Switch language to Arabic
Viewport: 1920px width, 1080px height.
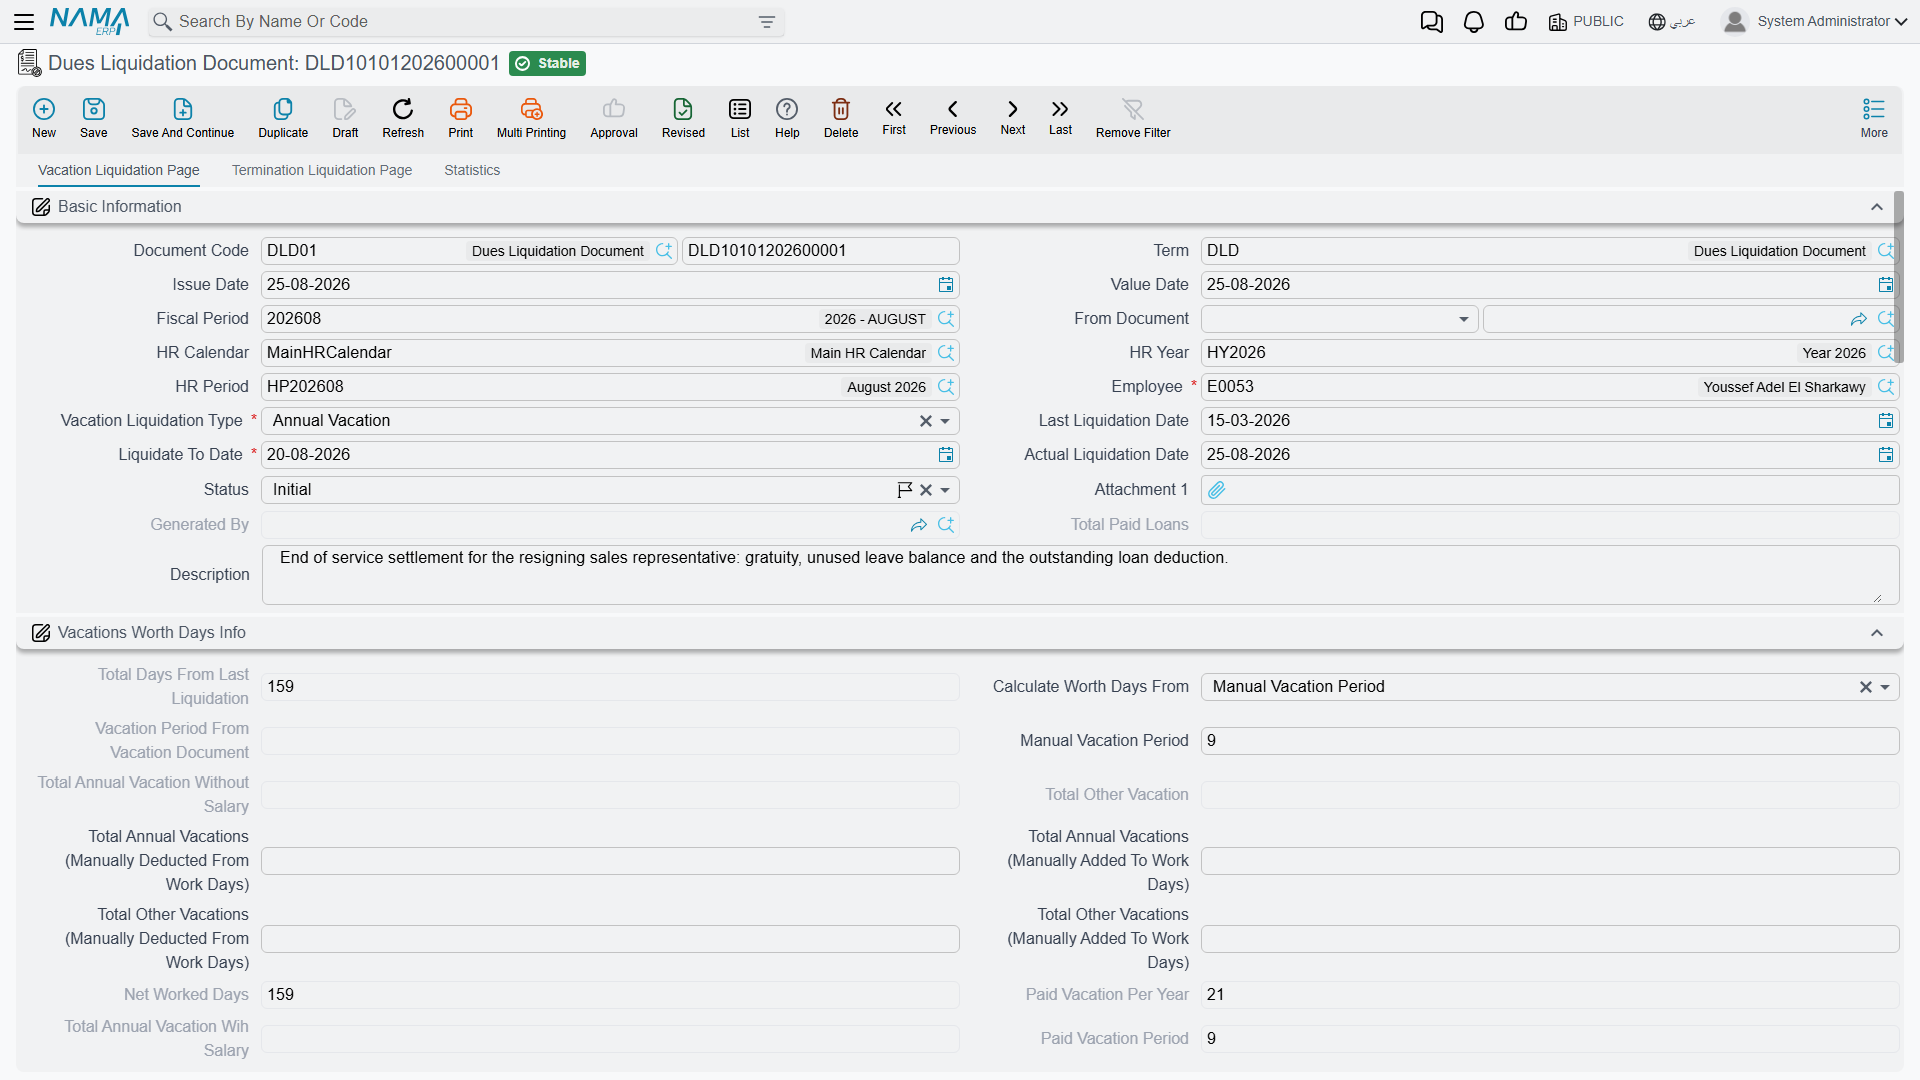(x=1672, y=22)
